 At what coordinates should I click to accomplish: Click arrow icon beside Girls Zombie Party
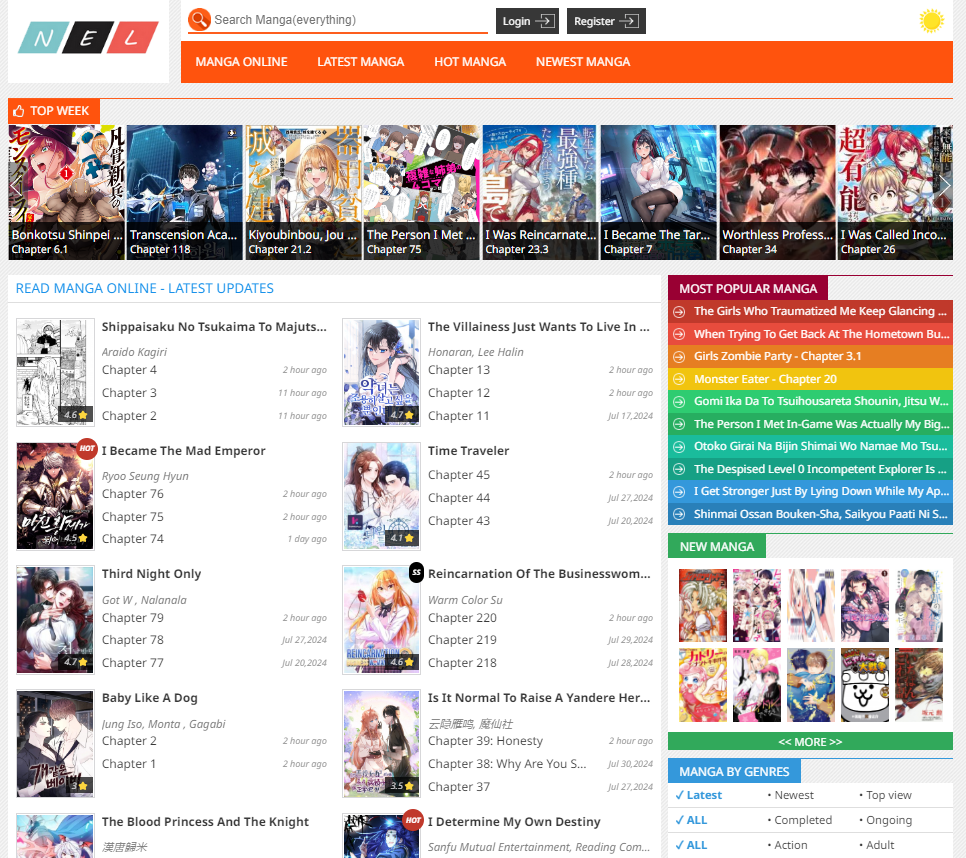tap(679, 357)
